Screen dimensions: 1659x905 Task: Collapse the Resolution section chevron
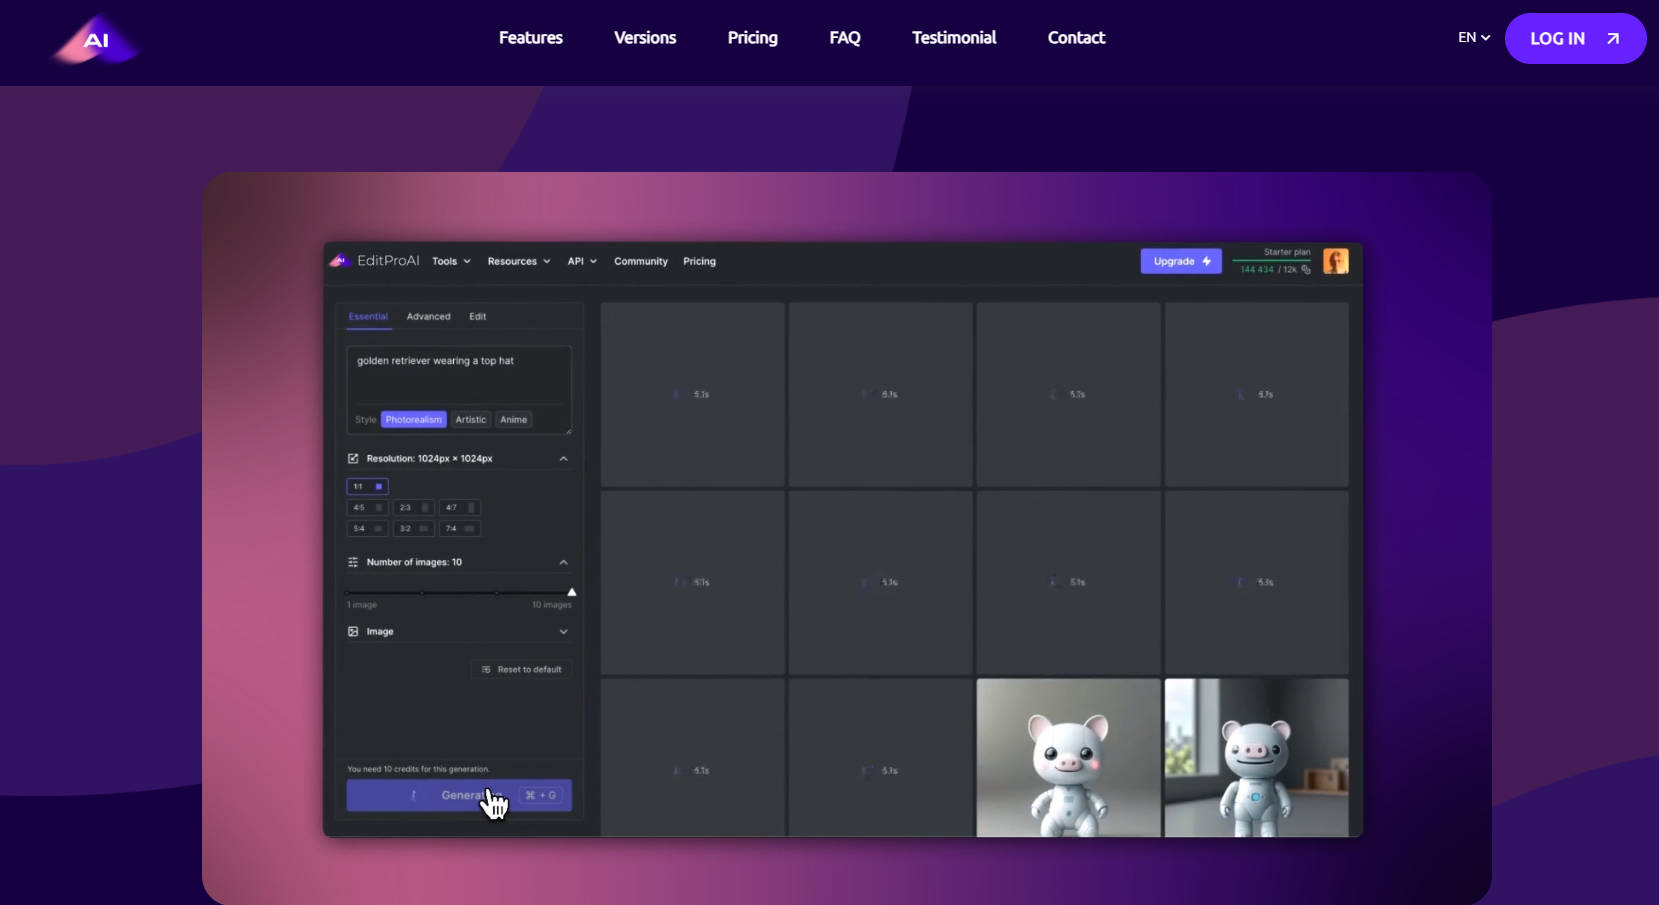(563, 457)
